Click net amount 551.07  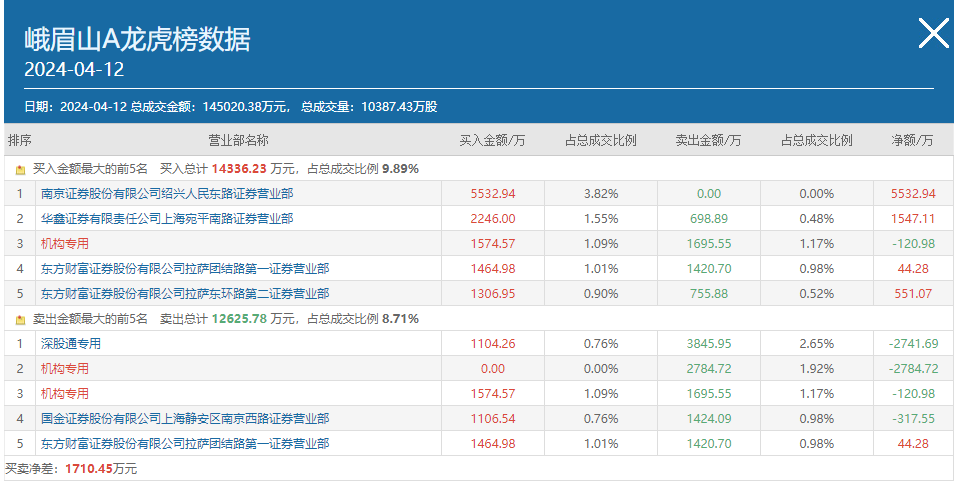913,294
